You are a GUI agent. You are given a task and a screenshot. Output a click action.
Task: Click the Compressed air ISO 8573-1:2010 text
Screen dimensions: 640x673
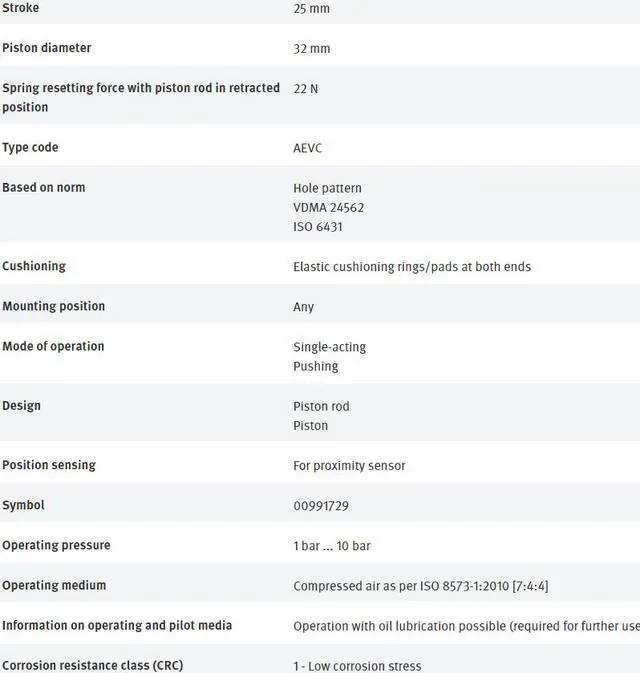[x=420, y=586]
